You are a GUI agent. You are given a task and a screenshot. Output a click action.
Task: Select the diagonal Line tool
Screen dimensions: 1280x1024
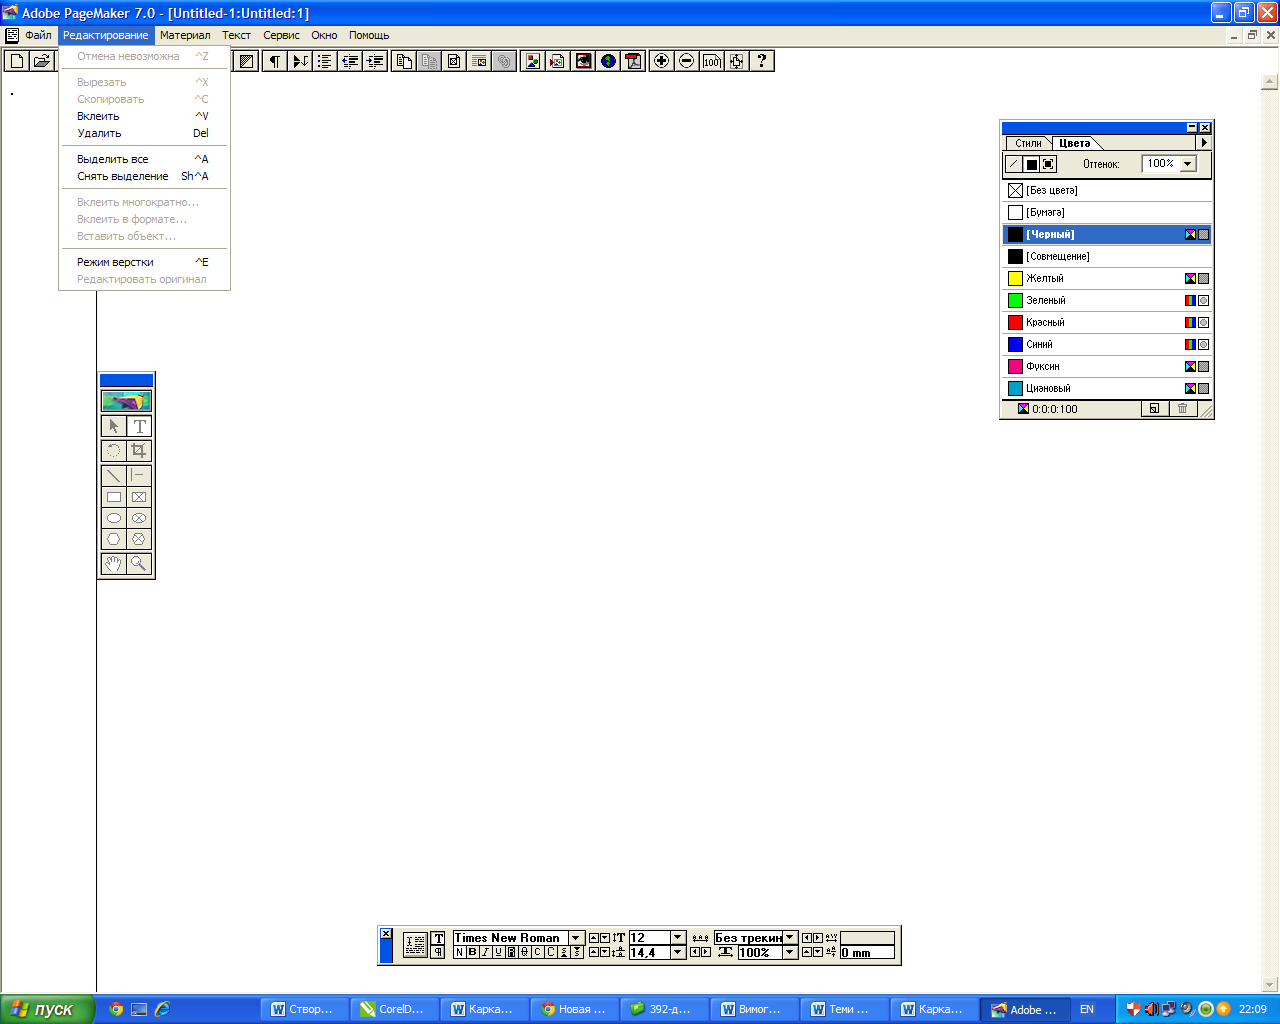point(114,476)
